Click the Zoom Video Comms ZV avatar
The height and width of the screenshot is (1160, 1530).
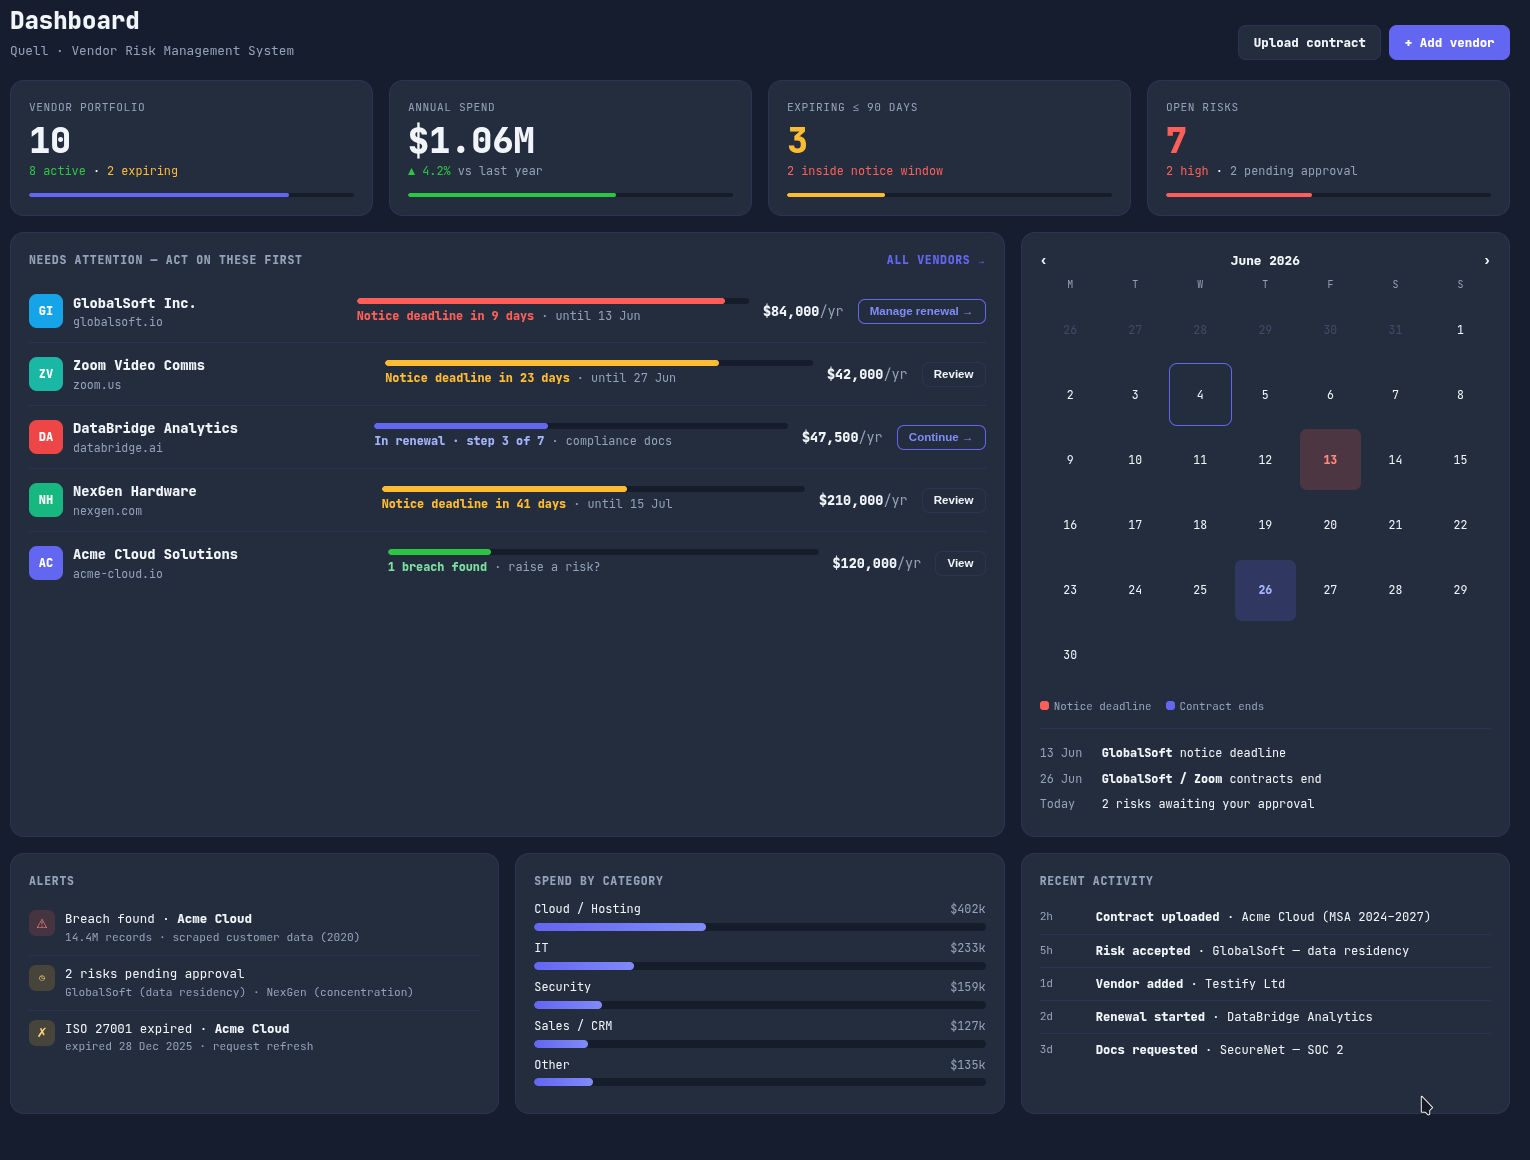[x=46, y=374]
